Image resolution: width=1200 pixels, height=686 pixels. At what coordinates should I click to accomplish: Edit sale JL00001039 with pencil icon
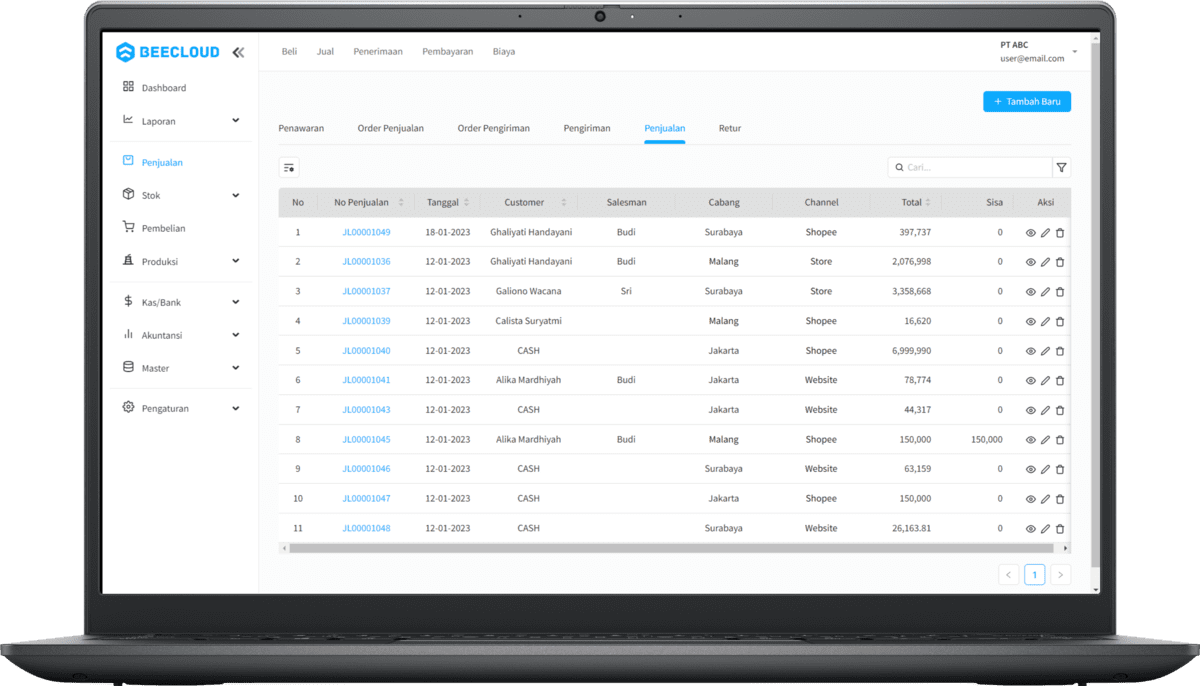pyautogui.click(x=1045, y=322)
